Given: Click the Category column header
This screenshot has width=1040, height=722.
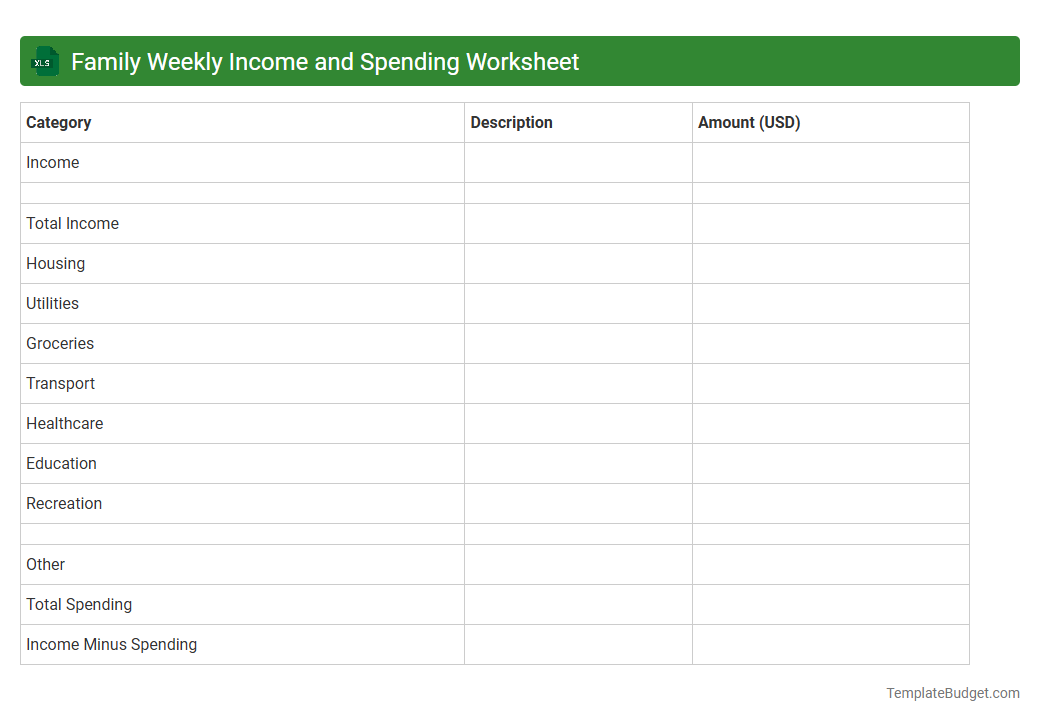Looking at the screenshot, I should [58, 122].
